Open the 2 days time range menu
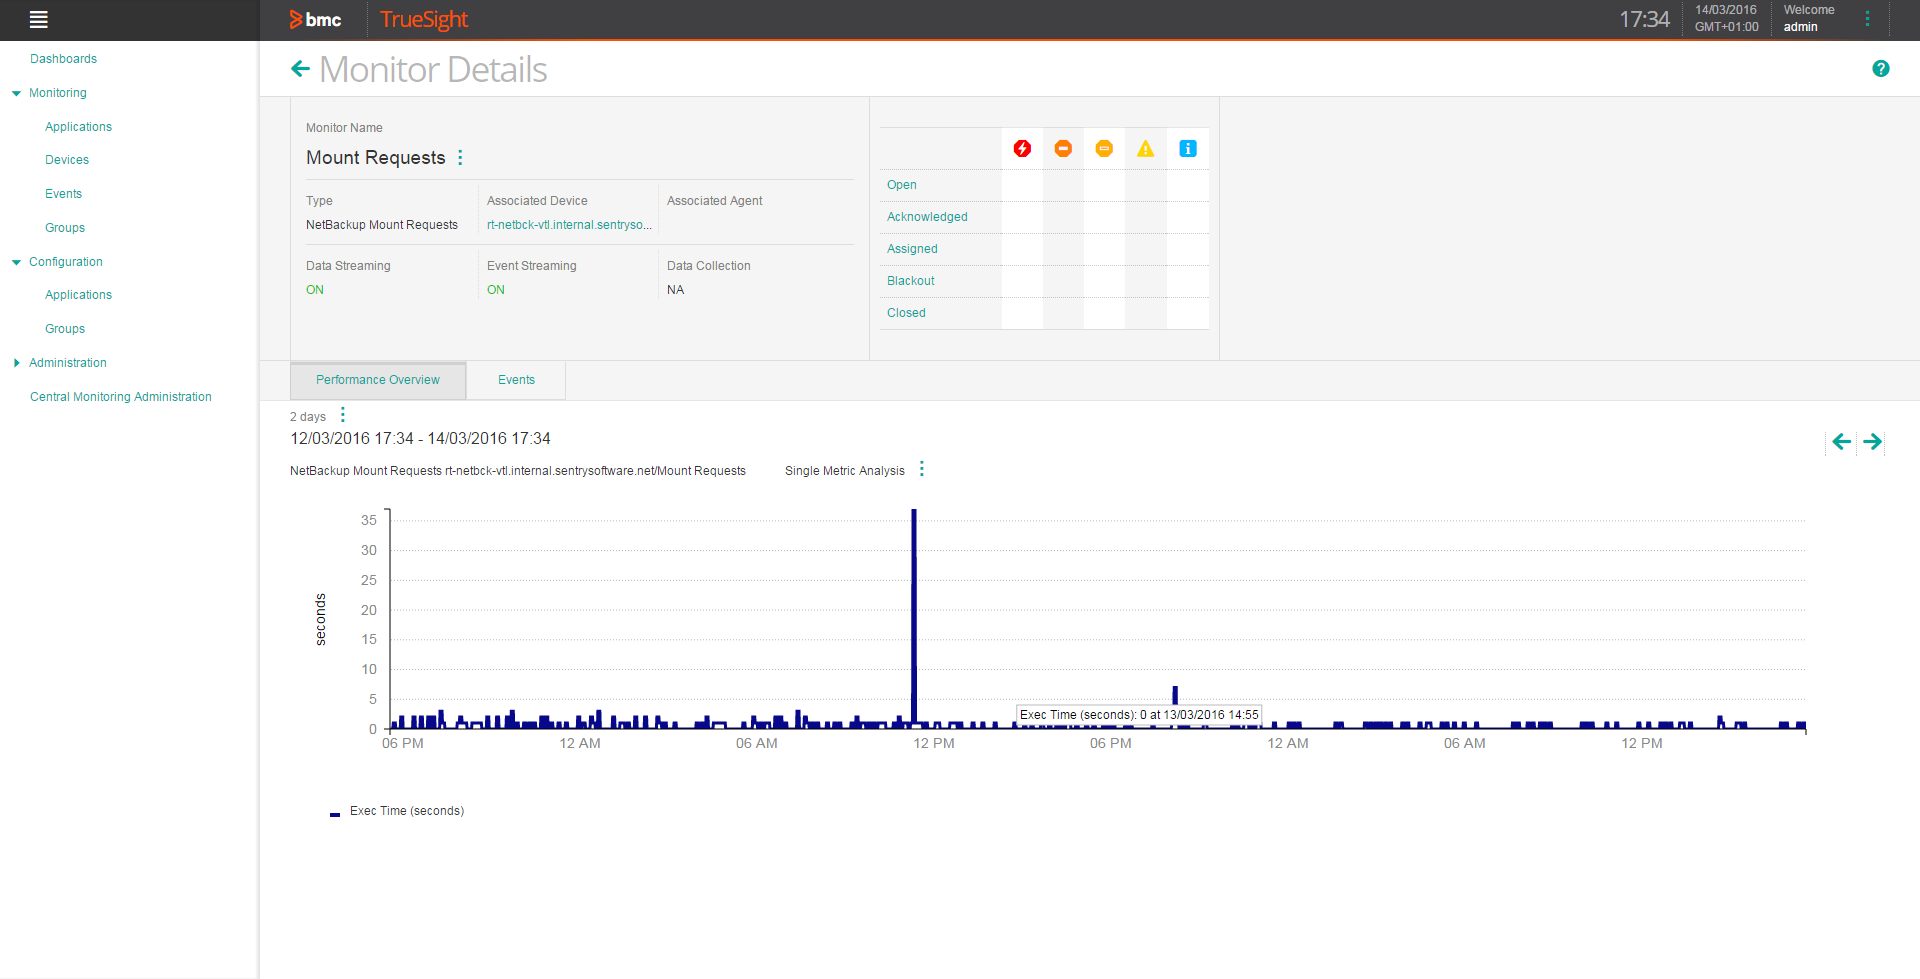This screenshot has width=1920, height=979. (343, 415)
